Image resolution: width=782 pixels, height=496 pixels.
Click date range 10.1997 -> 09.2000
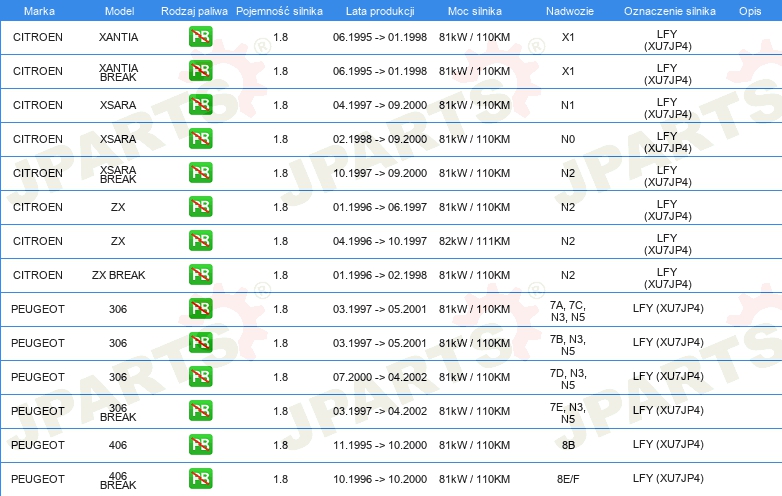point(380,173)
